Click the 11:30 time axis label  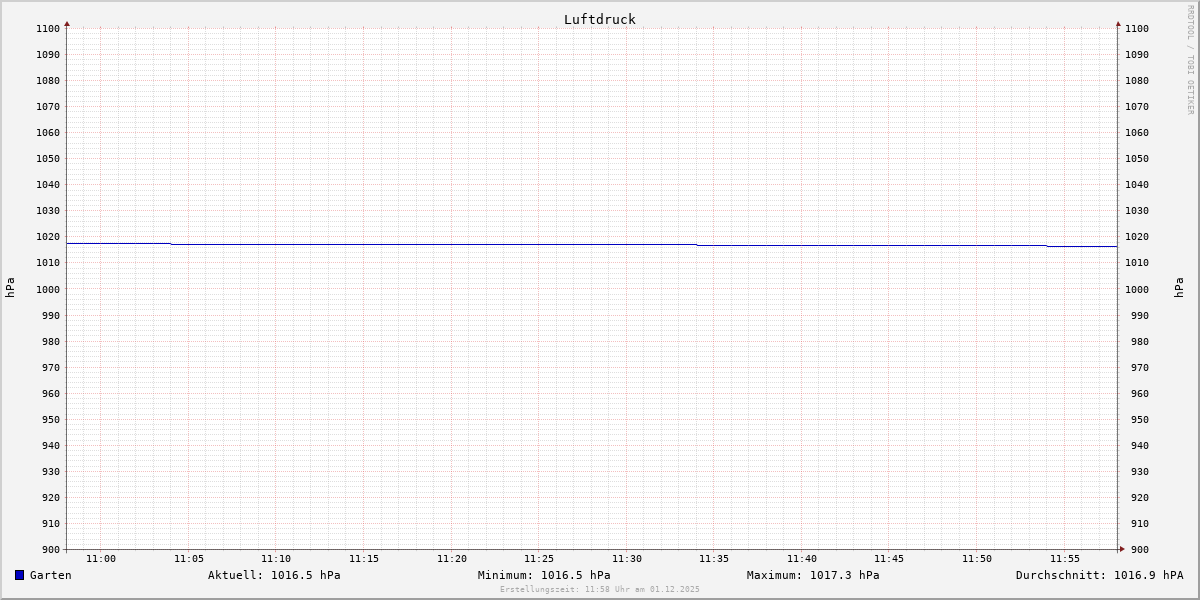click(627, 559)
